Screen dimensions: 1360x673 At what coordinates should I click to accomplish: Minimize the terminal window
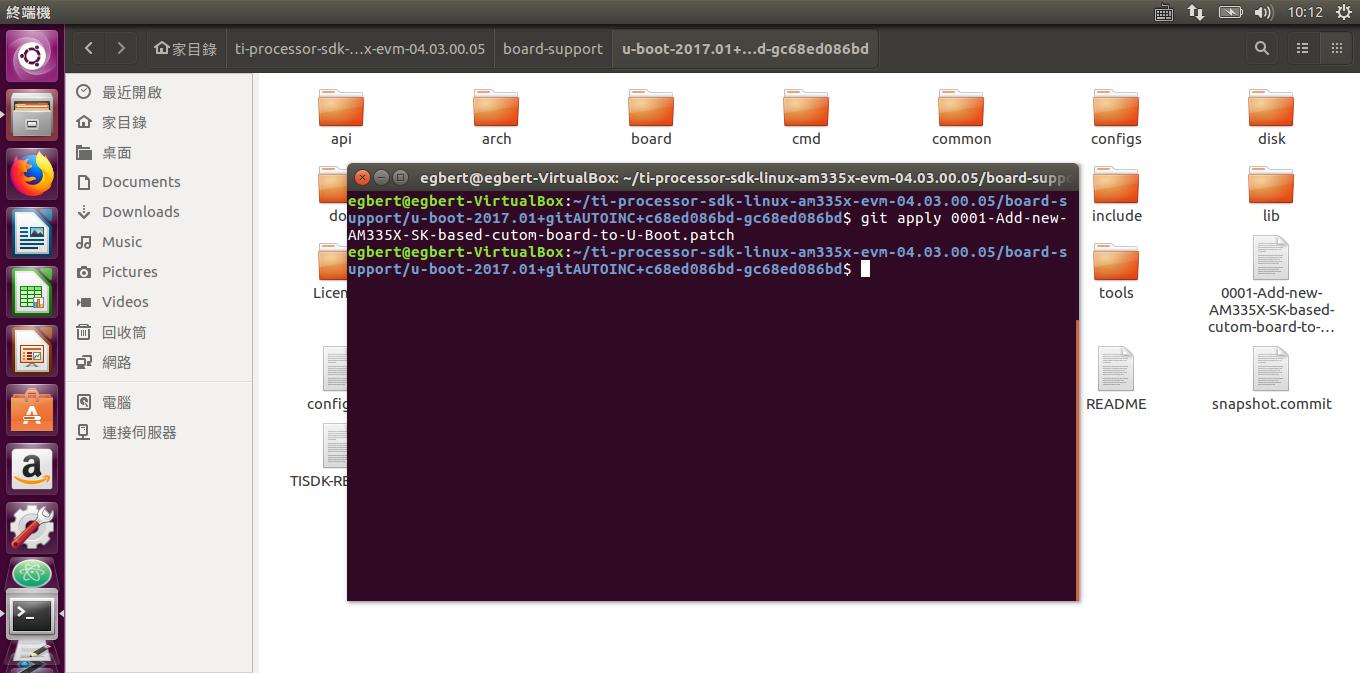381,178
